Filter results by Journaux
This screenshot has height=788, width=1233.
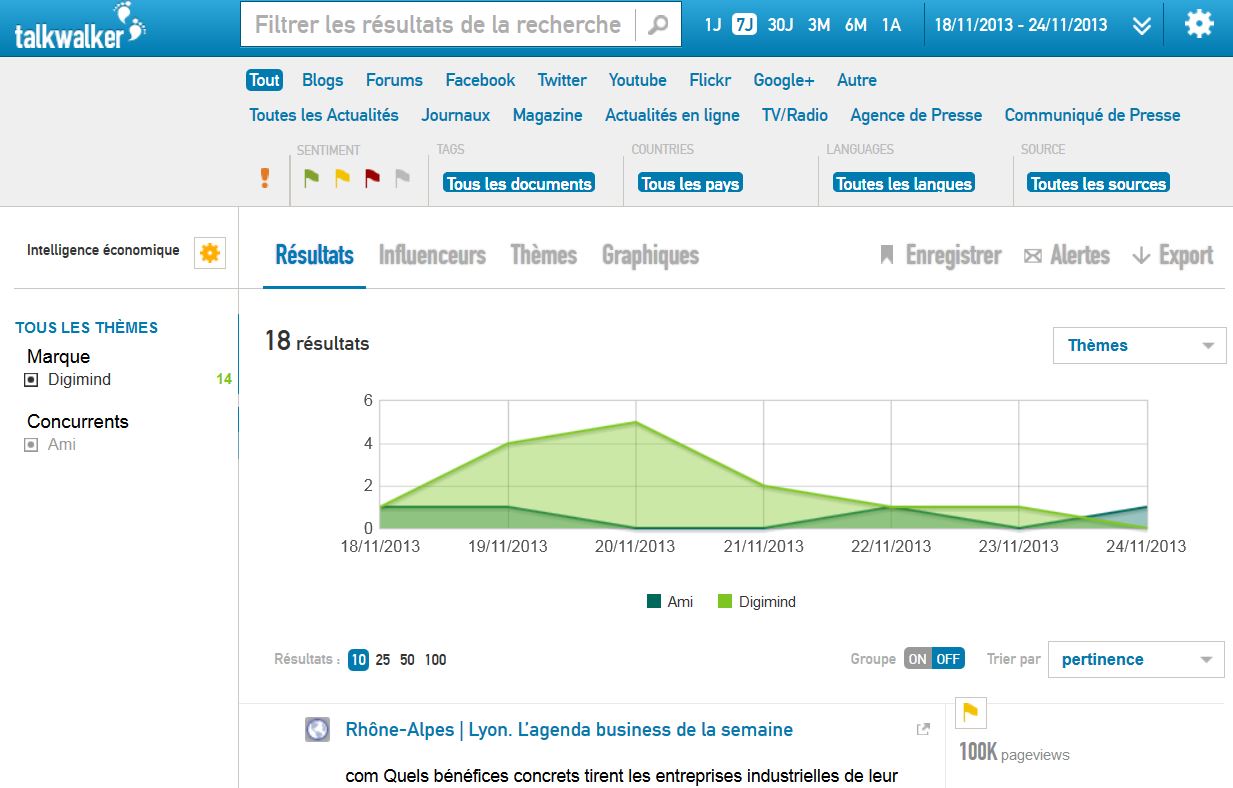(x=456, y=115)
